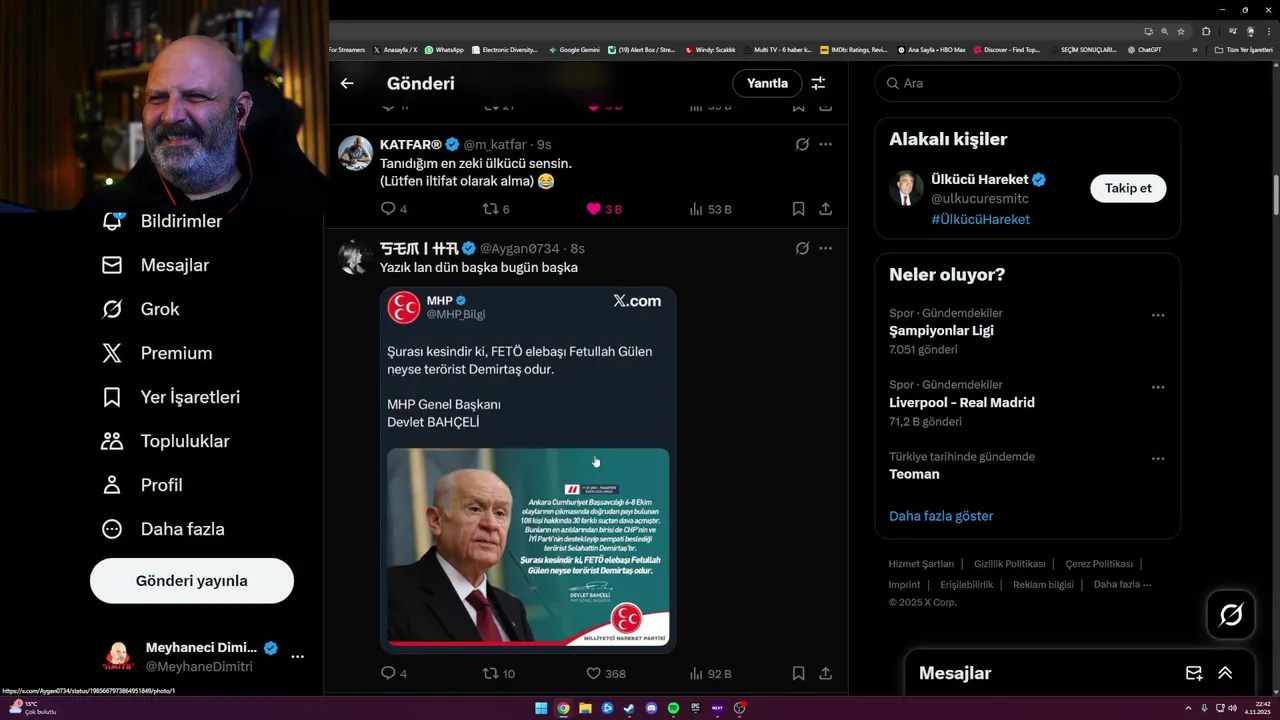Open Aygan0734 profile avatar
The width and height of the screenshot is (1280, 720).
[355, 257]
